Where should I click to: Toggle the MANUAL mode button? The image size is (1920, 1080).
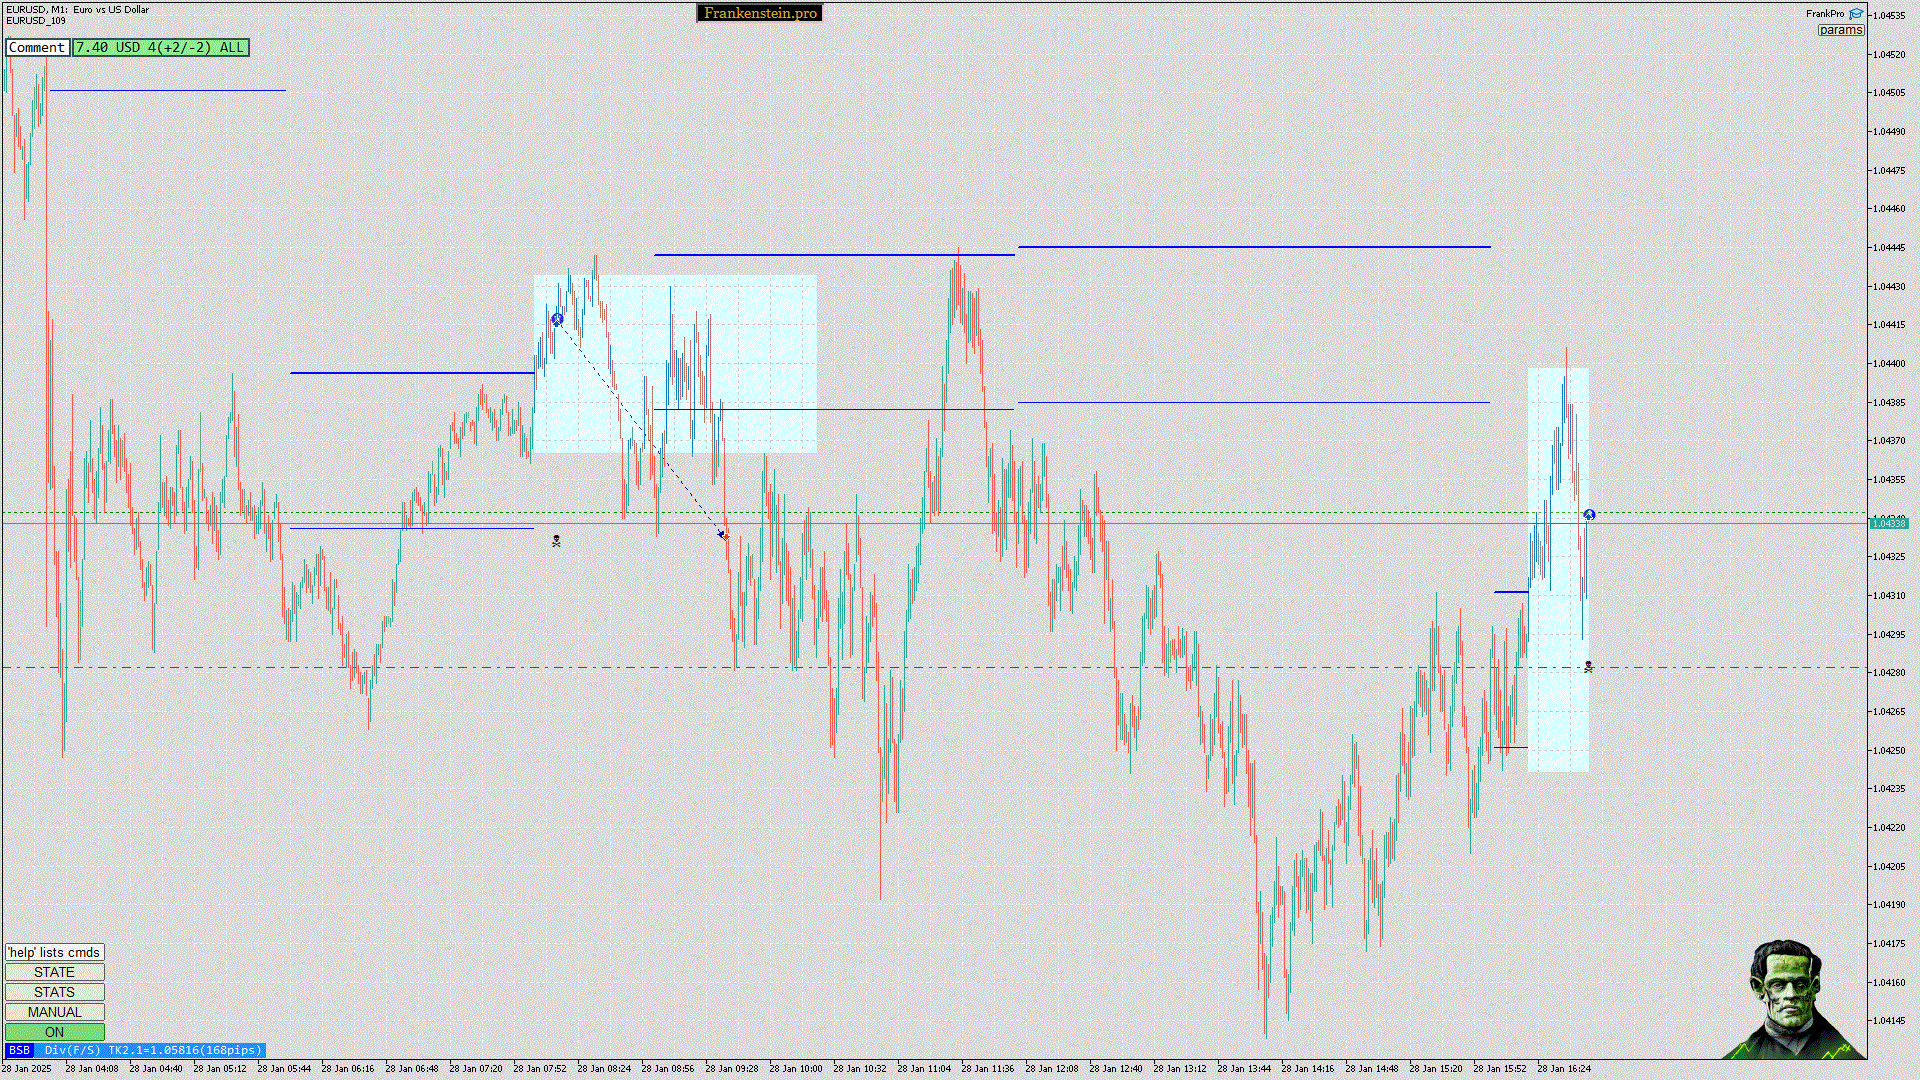[x=54, y=1012]
